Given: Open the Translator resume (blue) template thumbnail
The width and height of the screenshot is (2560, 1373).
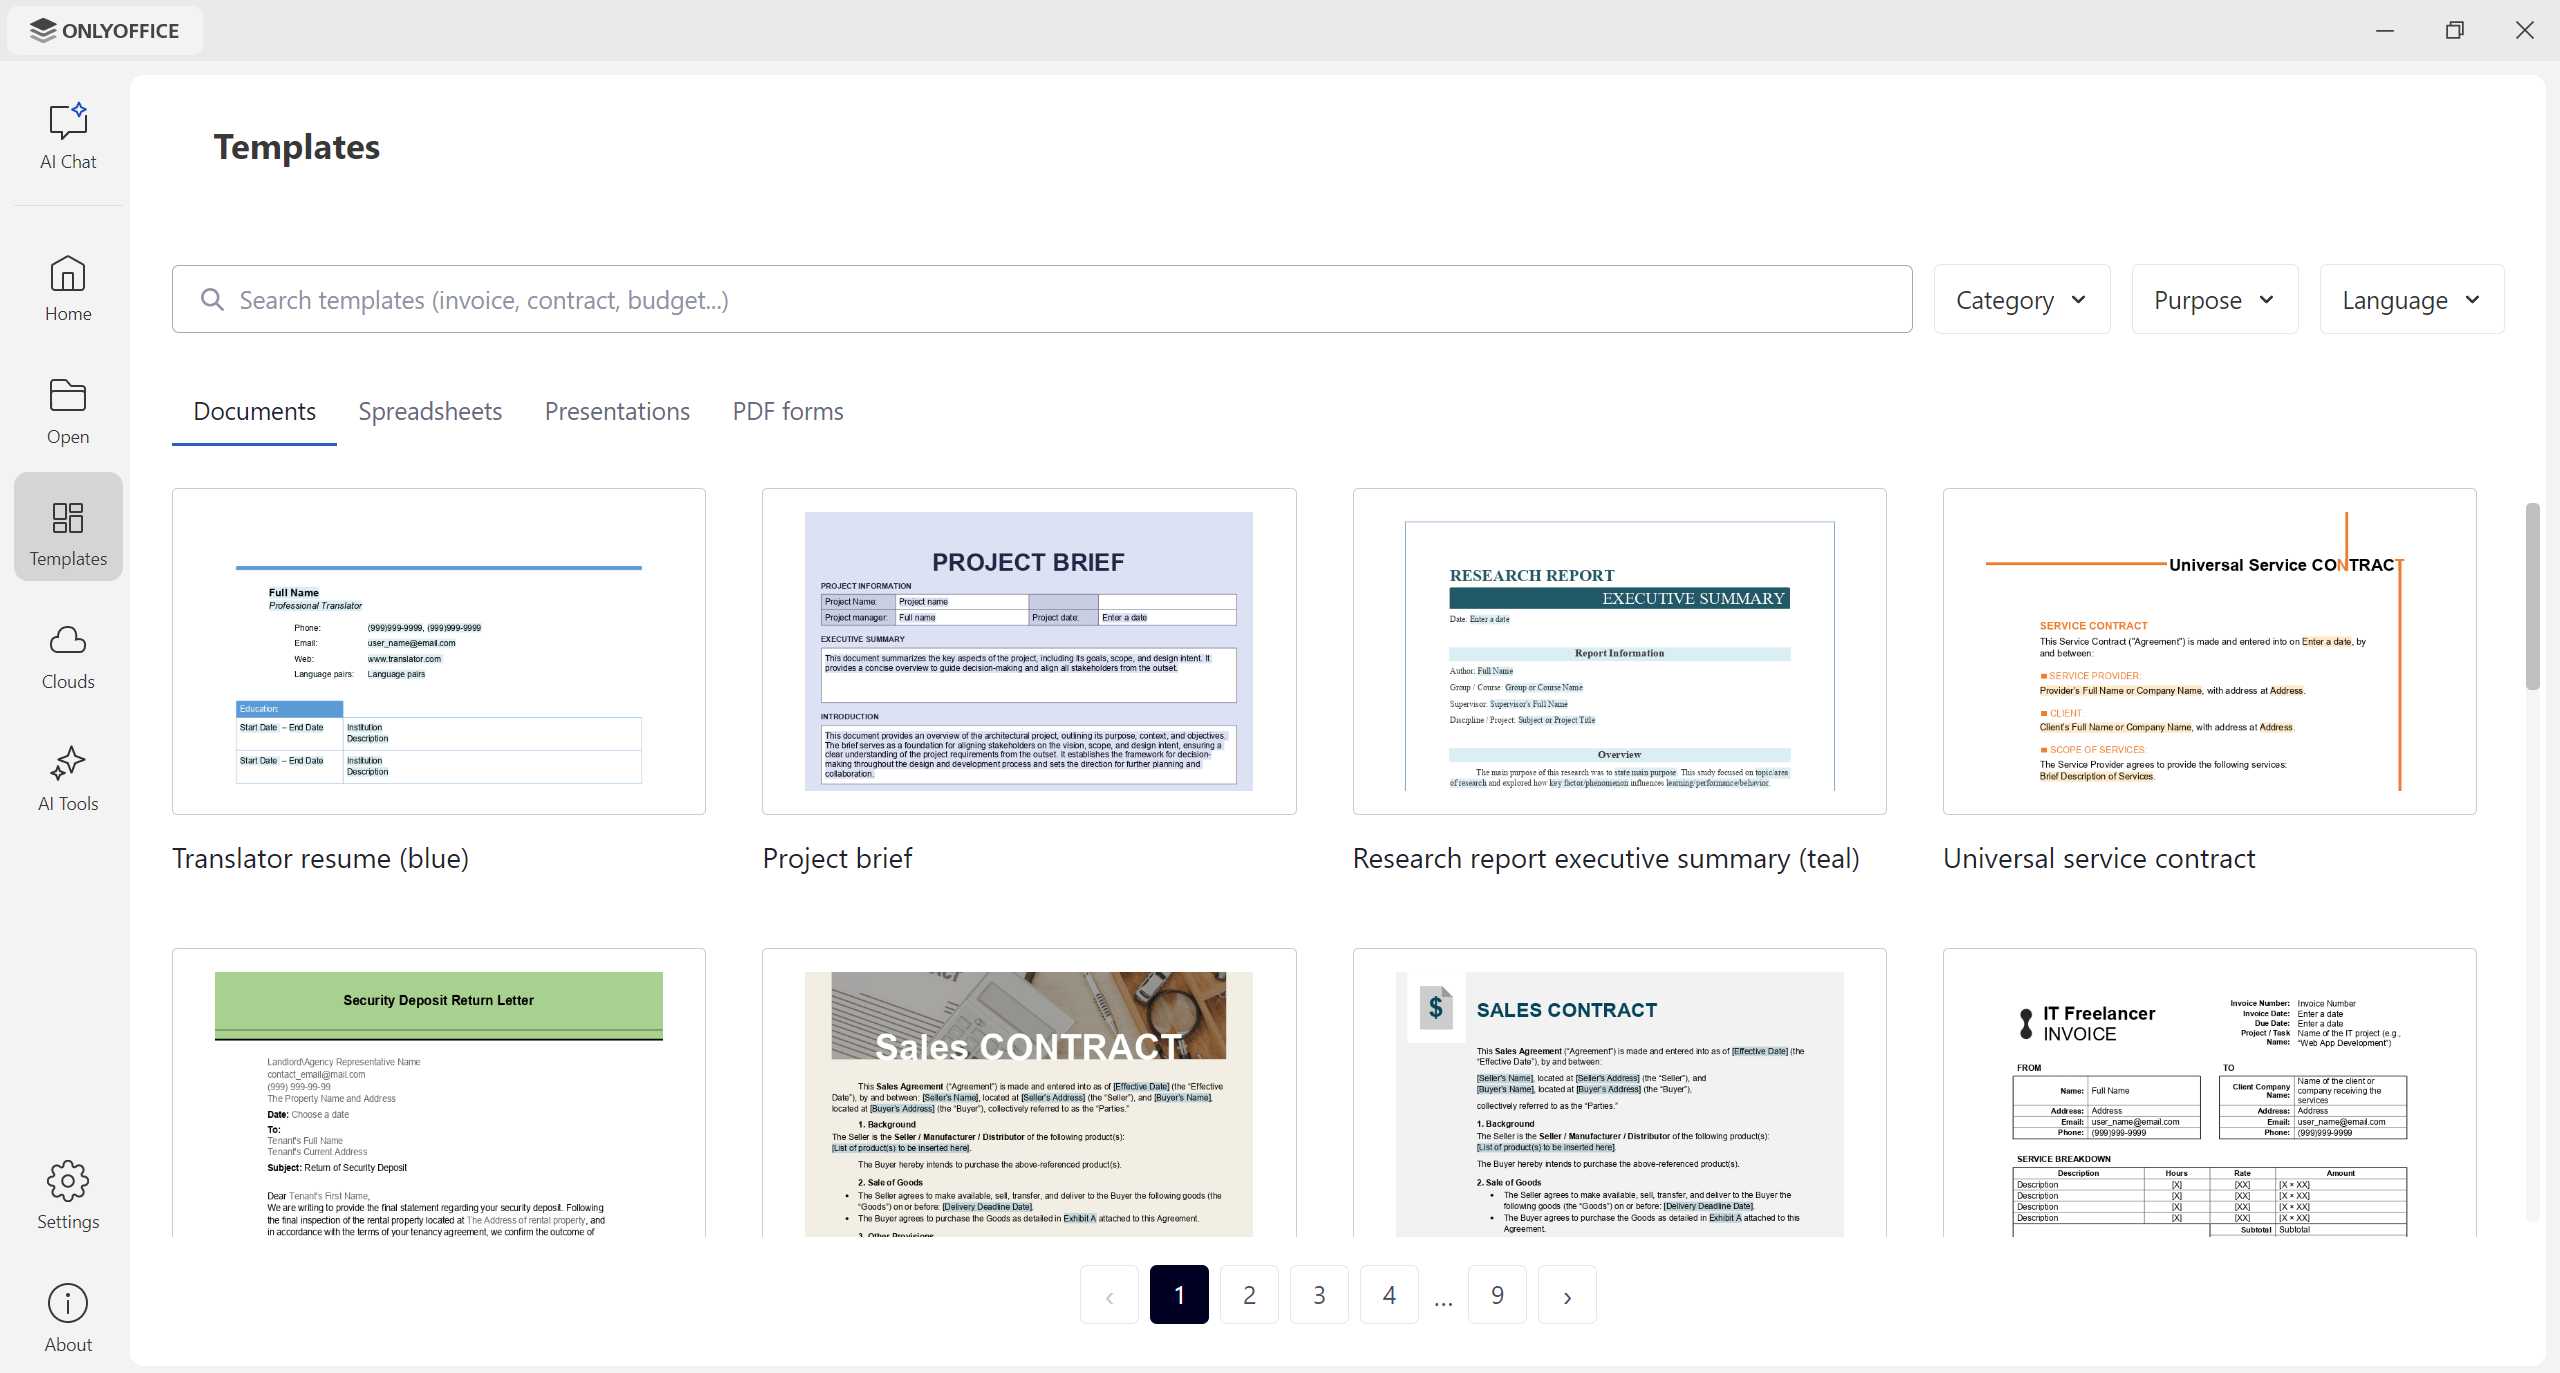Looking at the screenshot, I should coord(439,651).
